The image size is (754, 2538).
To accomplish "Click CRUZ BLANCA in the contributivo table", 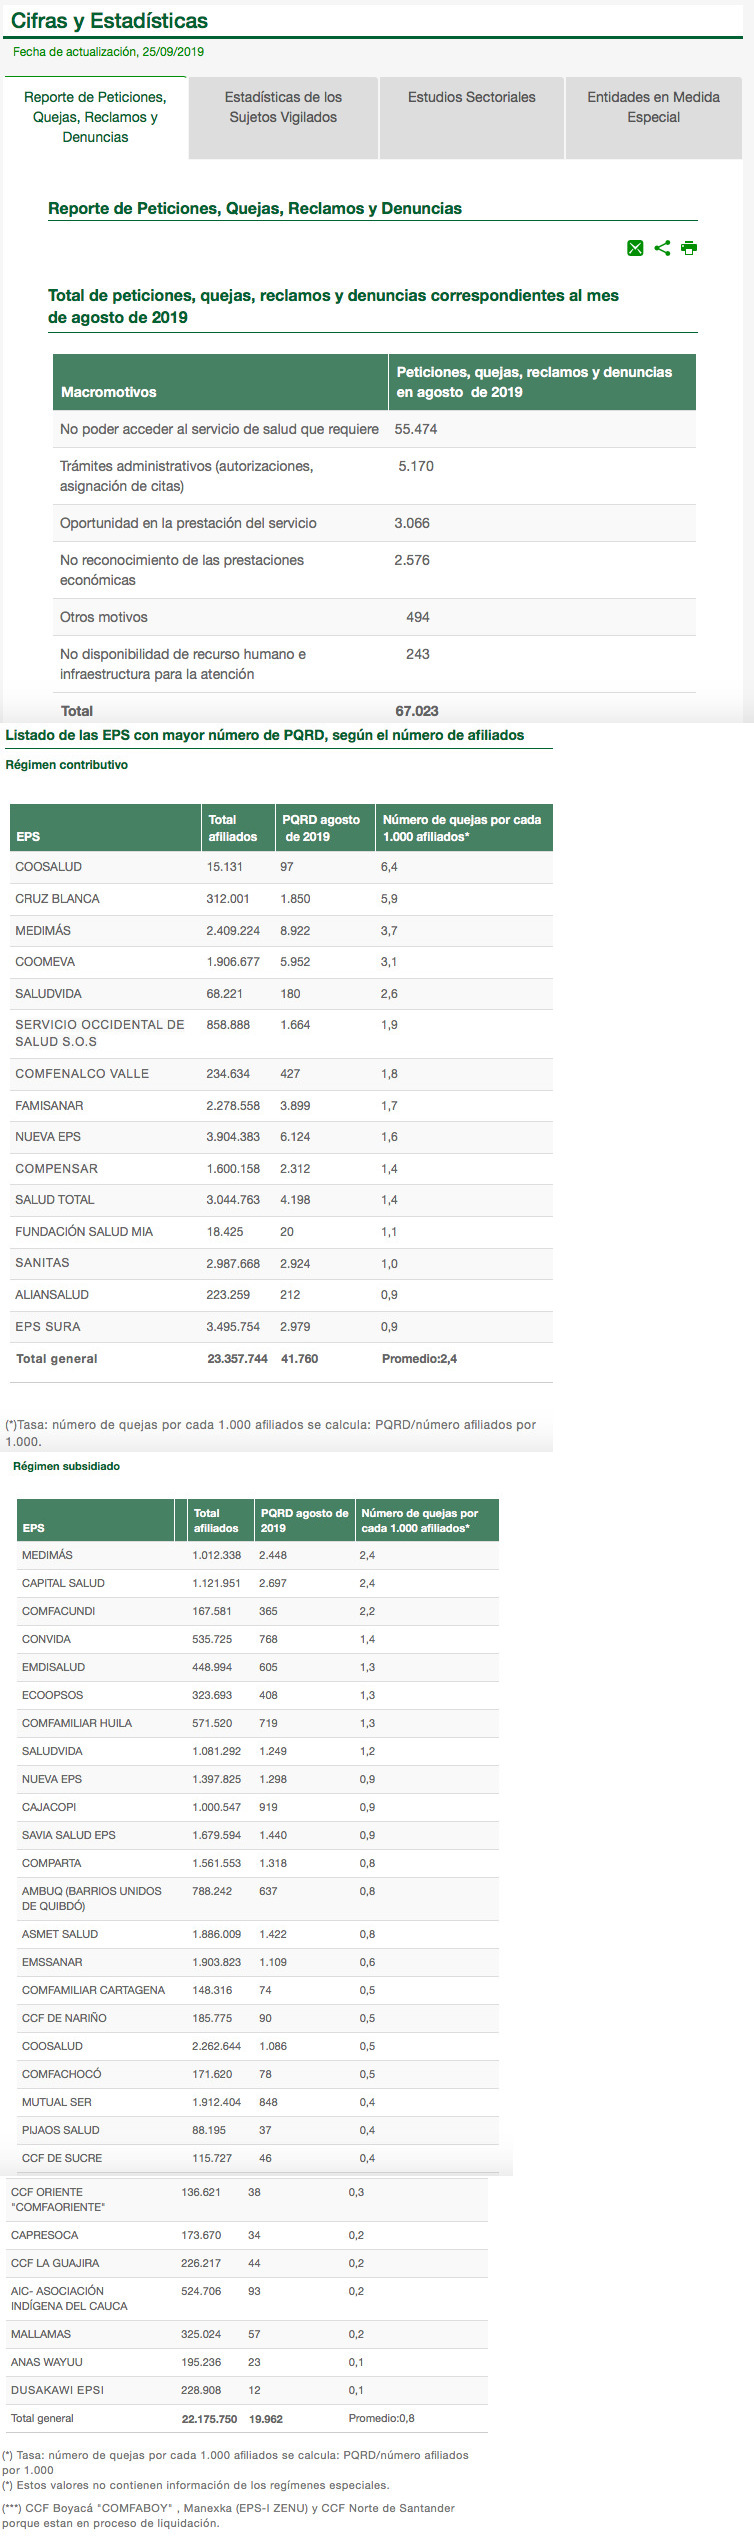I will [57, 899].
